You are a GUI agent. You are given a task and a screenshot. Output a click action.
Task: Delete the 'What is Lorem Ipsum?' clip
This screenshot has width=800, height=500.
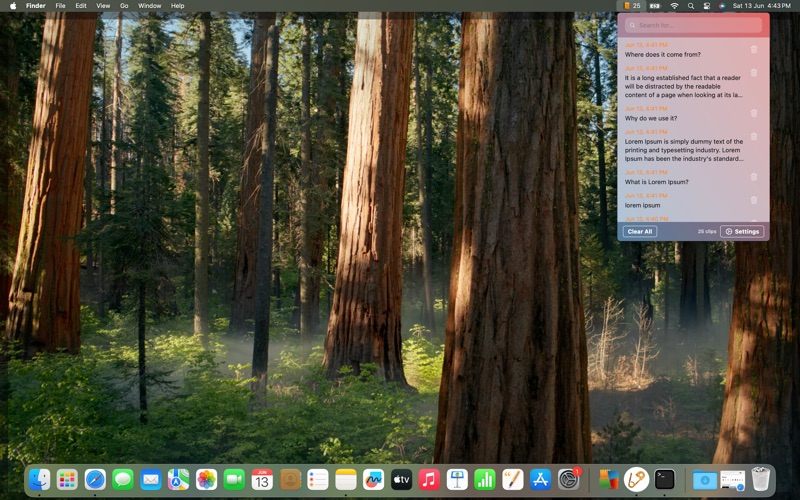pyautogui.click(x=754, y=177)
